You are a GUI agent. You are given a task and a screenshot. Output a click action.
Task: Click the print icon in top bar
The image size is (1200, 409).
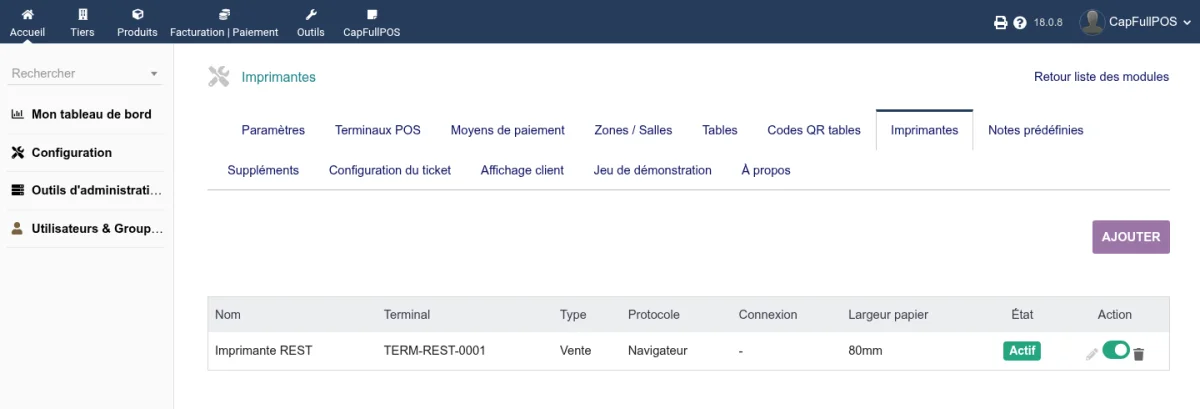coord(1000,23)
